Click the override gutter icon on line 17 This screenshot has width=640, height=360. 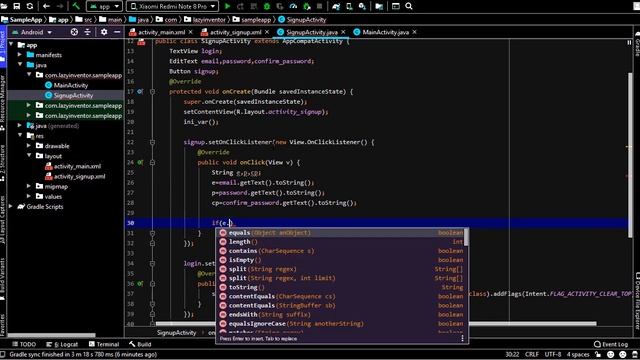pos(140,91)
